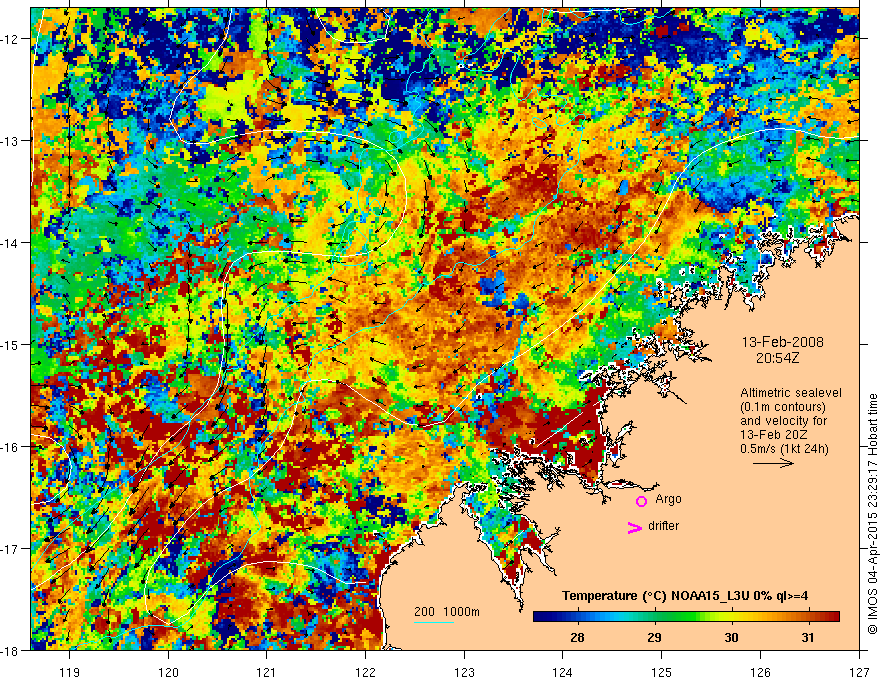This screenshot has width=880, height=680.
Task: Click the latitude axis label -14
Action: 11,242
